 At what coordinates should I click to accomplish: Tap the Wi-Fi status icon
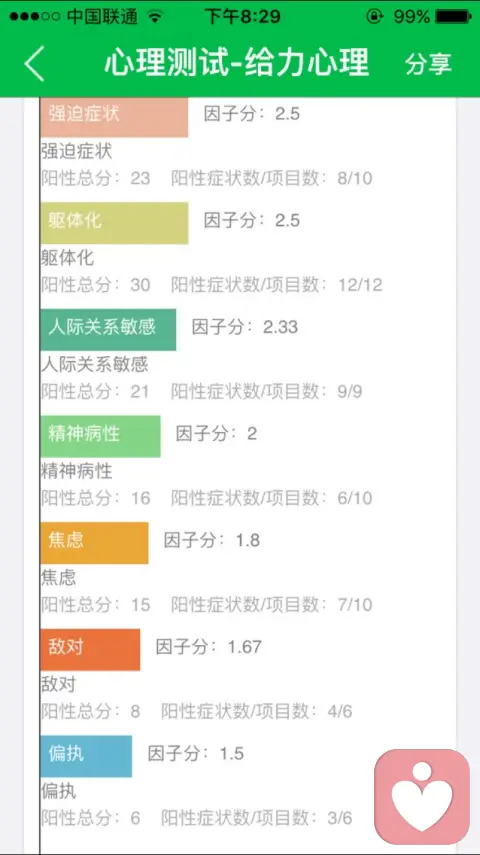click(x=155, y=16)
